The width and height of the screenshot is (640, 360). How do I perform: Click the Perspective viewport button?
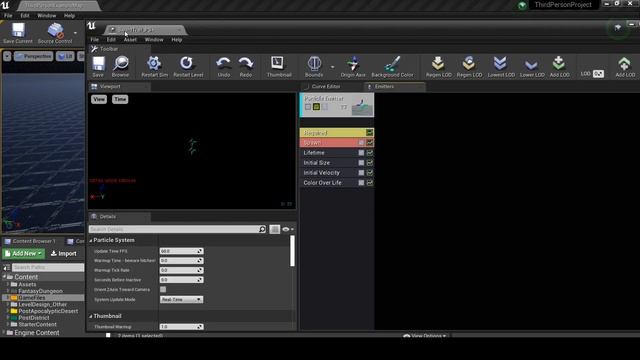pyautogui.click(x=33, y=56)
